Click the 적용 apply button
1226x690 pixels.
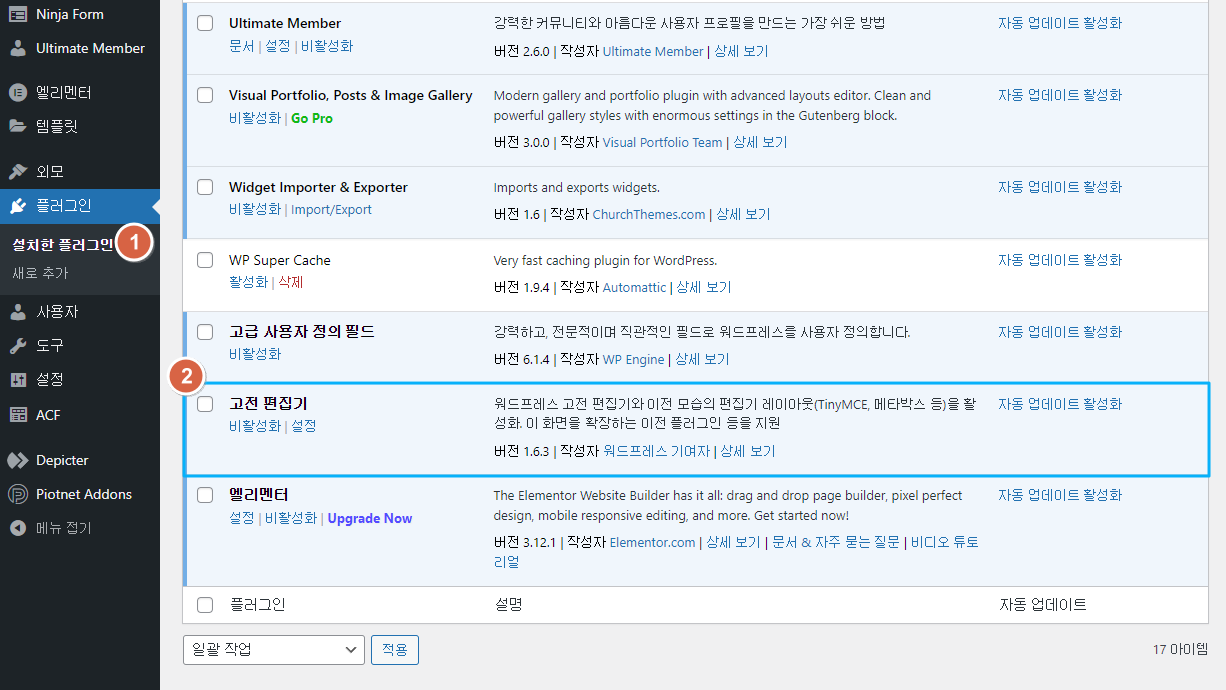click(x=395, y=650)
